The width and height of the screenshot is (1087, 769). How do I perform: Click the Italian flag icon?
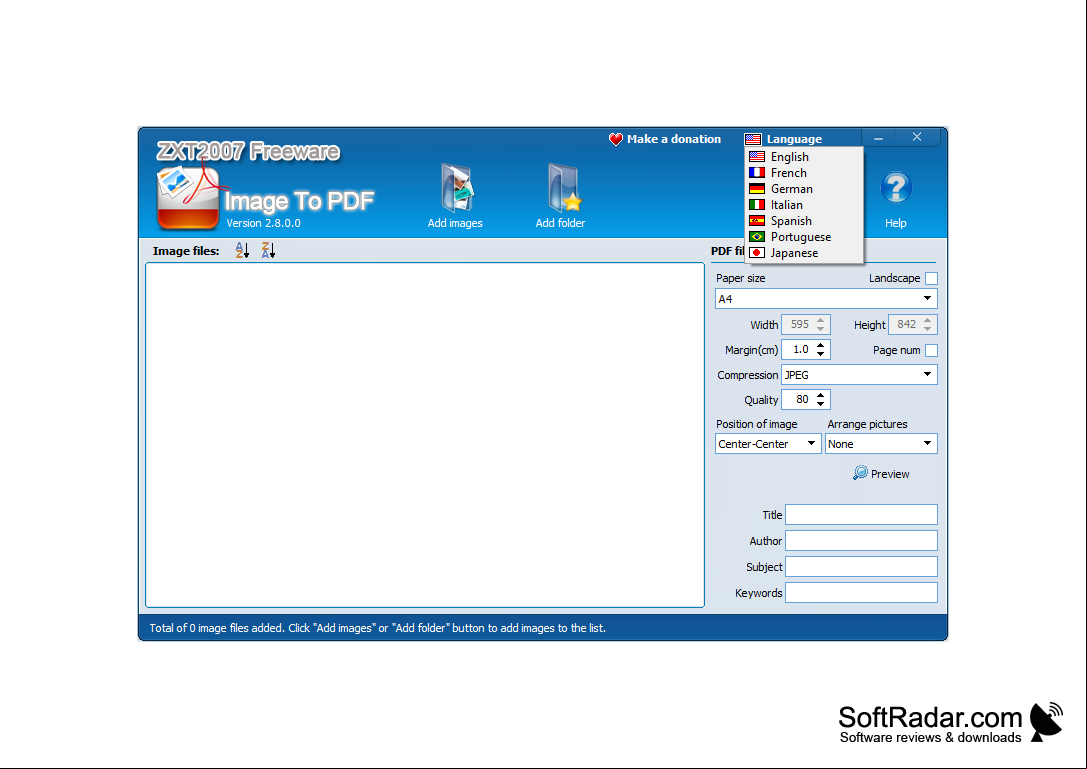(x=757, y=205)
